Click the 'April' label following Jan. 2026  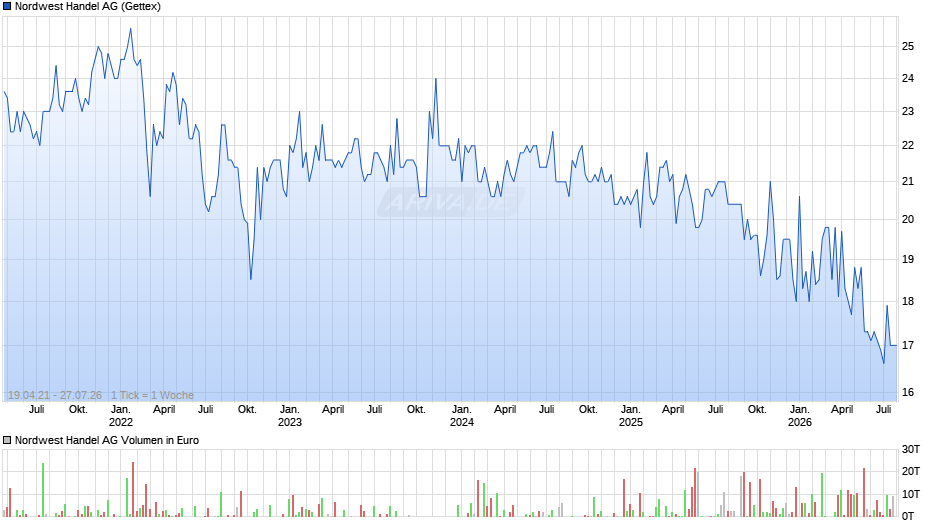(842, 409)
